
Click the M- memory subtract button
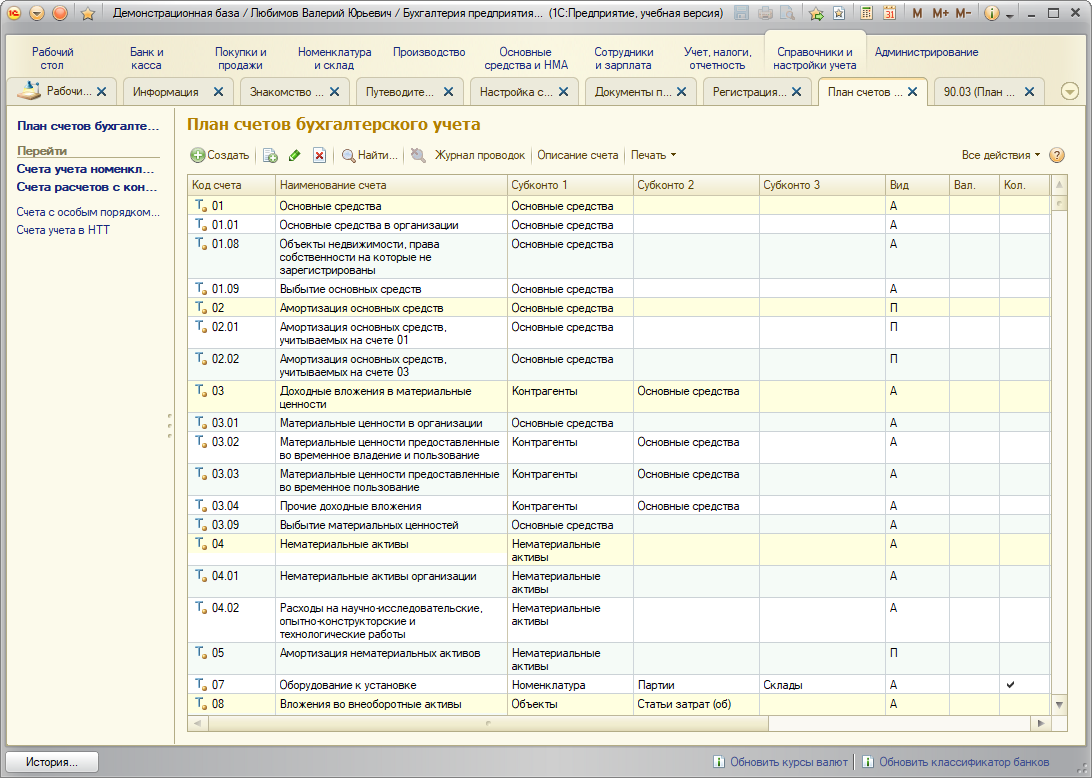(963, 13)
